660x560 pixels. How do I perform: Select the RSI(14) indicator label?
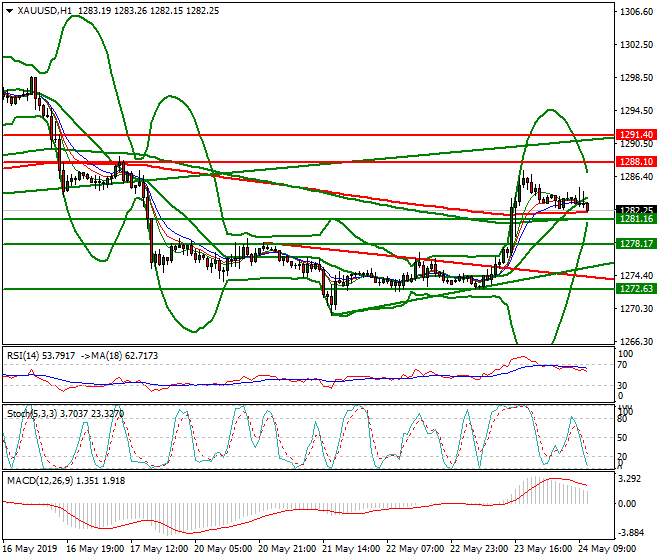pyautogui.click(x=23, y=356)
